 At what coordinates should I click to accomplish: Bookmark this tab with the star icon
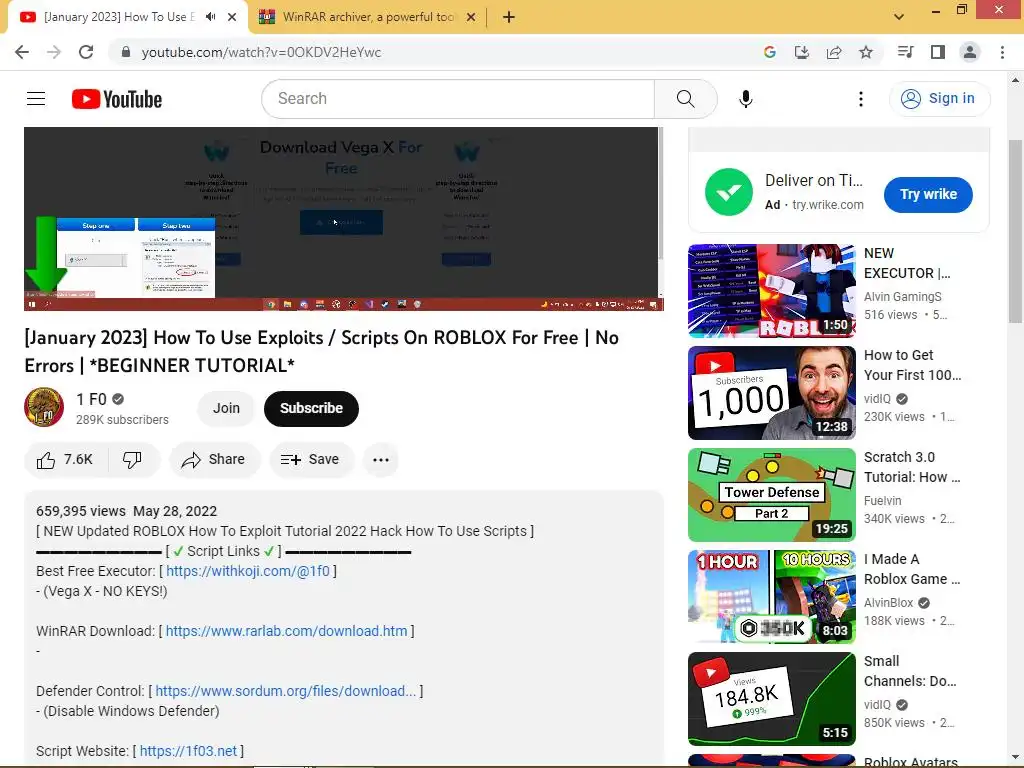pos(866,52)
